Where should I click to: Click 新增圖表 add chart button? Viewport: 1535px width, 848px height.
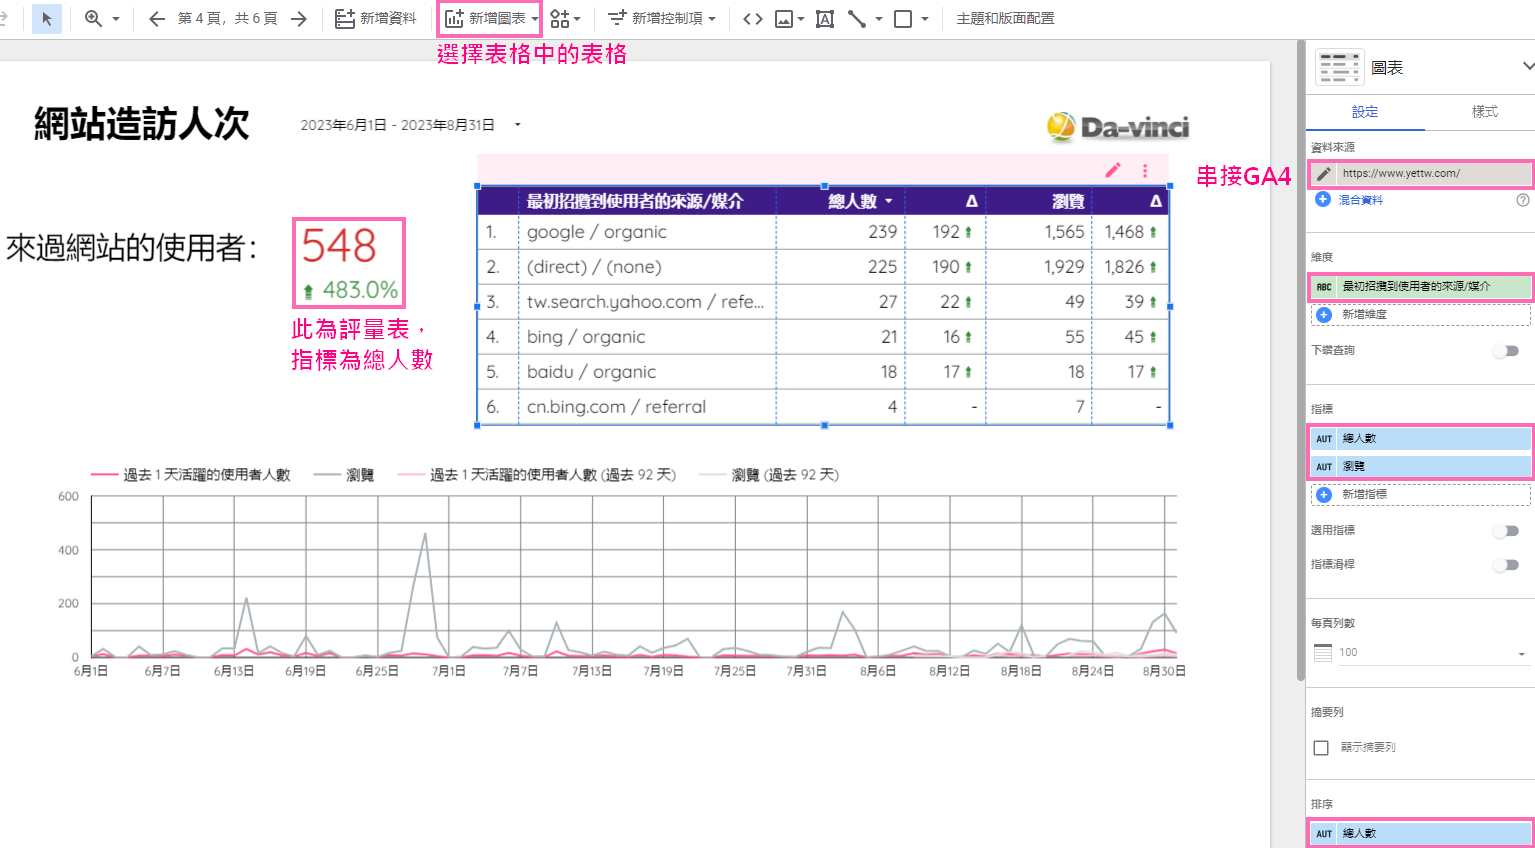coord(491,19)
